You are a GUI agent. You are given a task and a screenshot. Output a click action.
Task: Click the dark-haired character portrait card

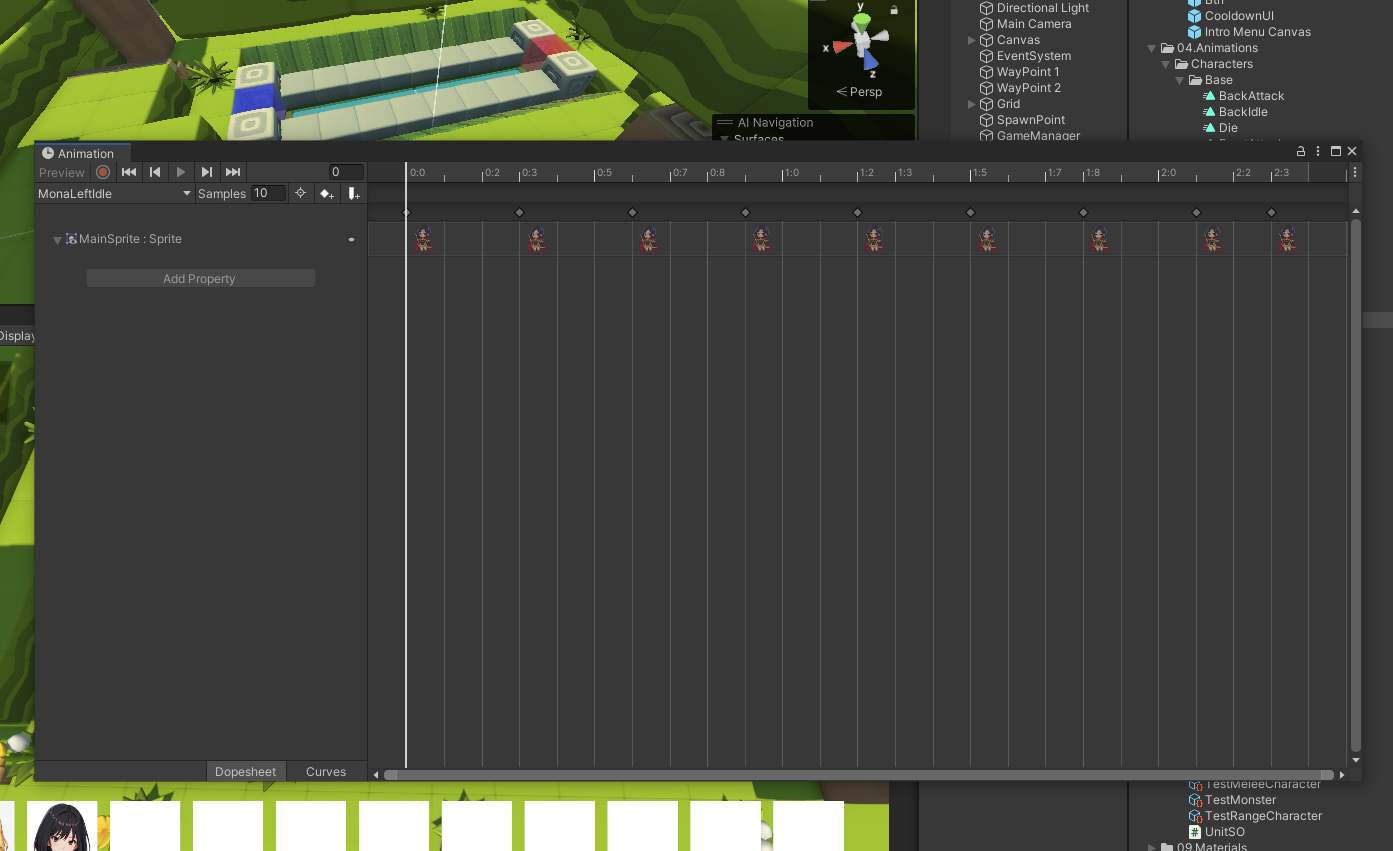[62, 826]
